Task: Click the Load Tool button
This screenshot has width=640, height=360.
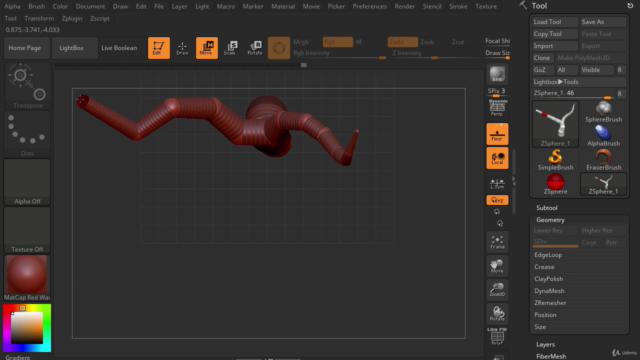Action: coord(555,22)
